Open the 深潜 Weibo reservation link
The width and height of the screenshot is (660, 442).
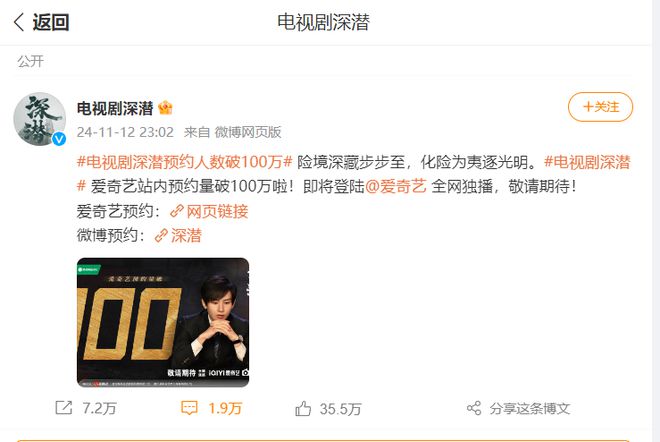[178, 235]
